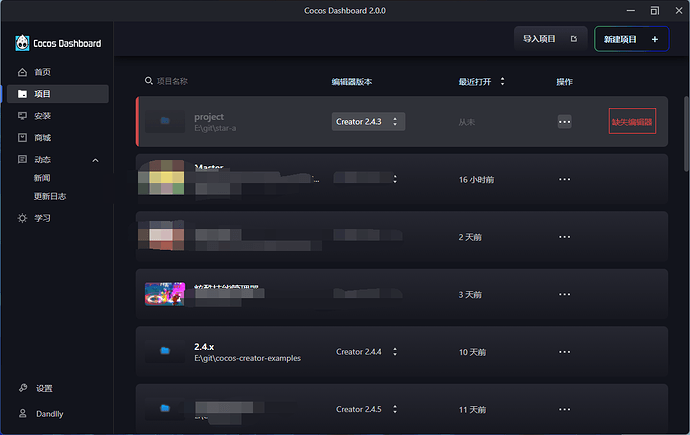Open 更新日志 changelog page
The image size is (690, 435).
pos(50,197)
